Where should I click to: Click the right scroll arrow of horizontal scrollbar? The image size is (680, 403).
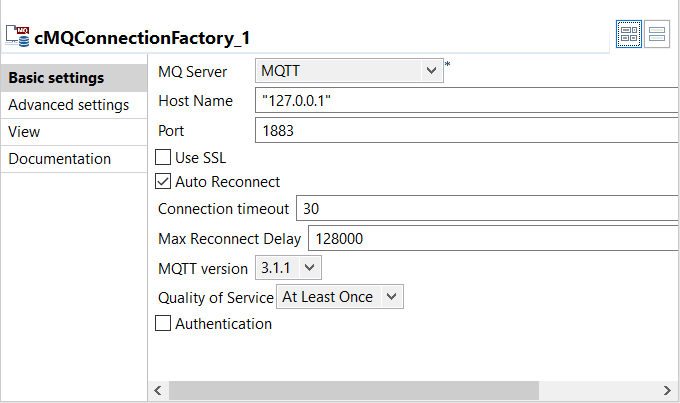click(668, 390)
